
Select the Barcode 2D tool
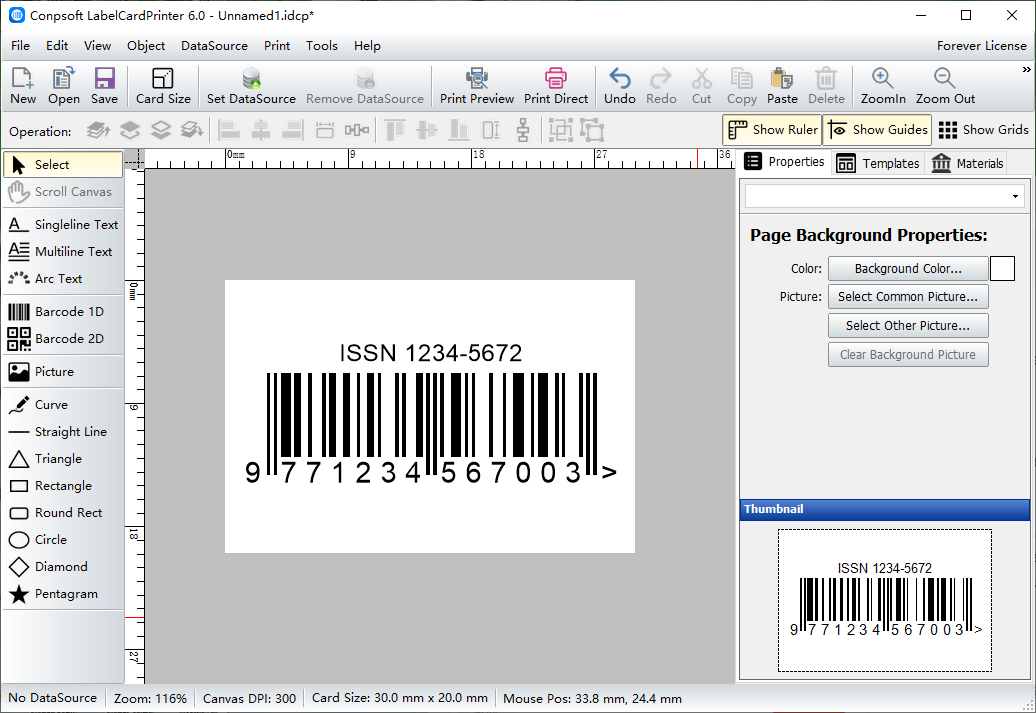click(63, 338)
